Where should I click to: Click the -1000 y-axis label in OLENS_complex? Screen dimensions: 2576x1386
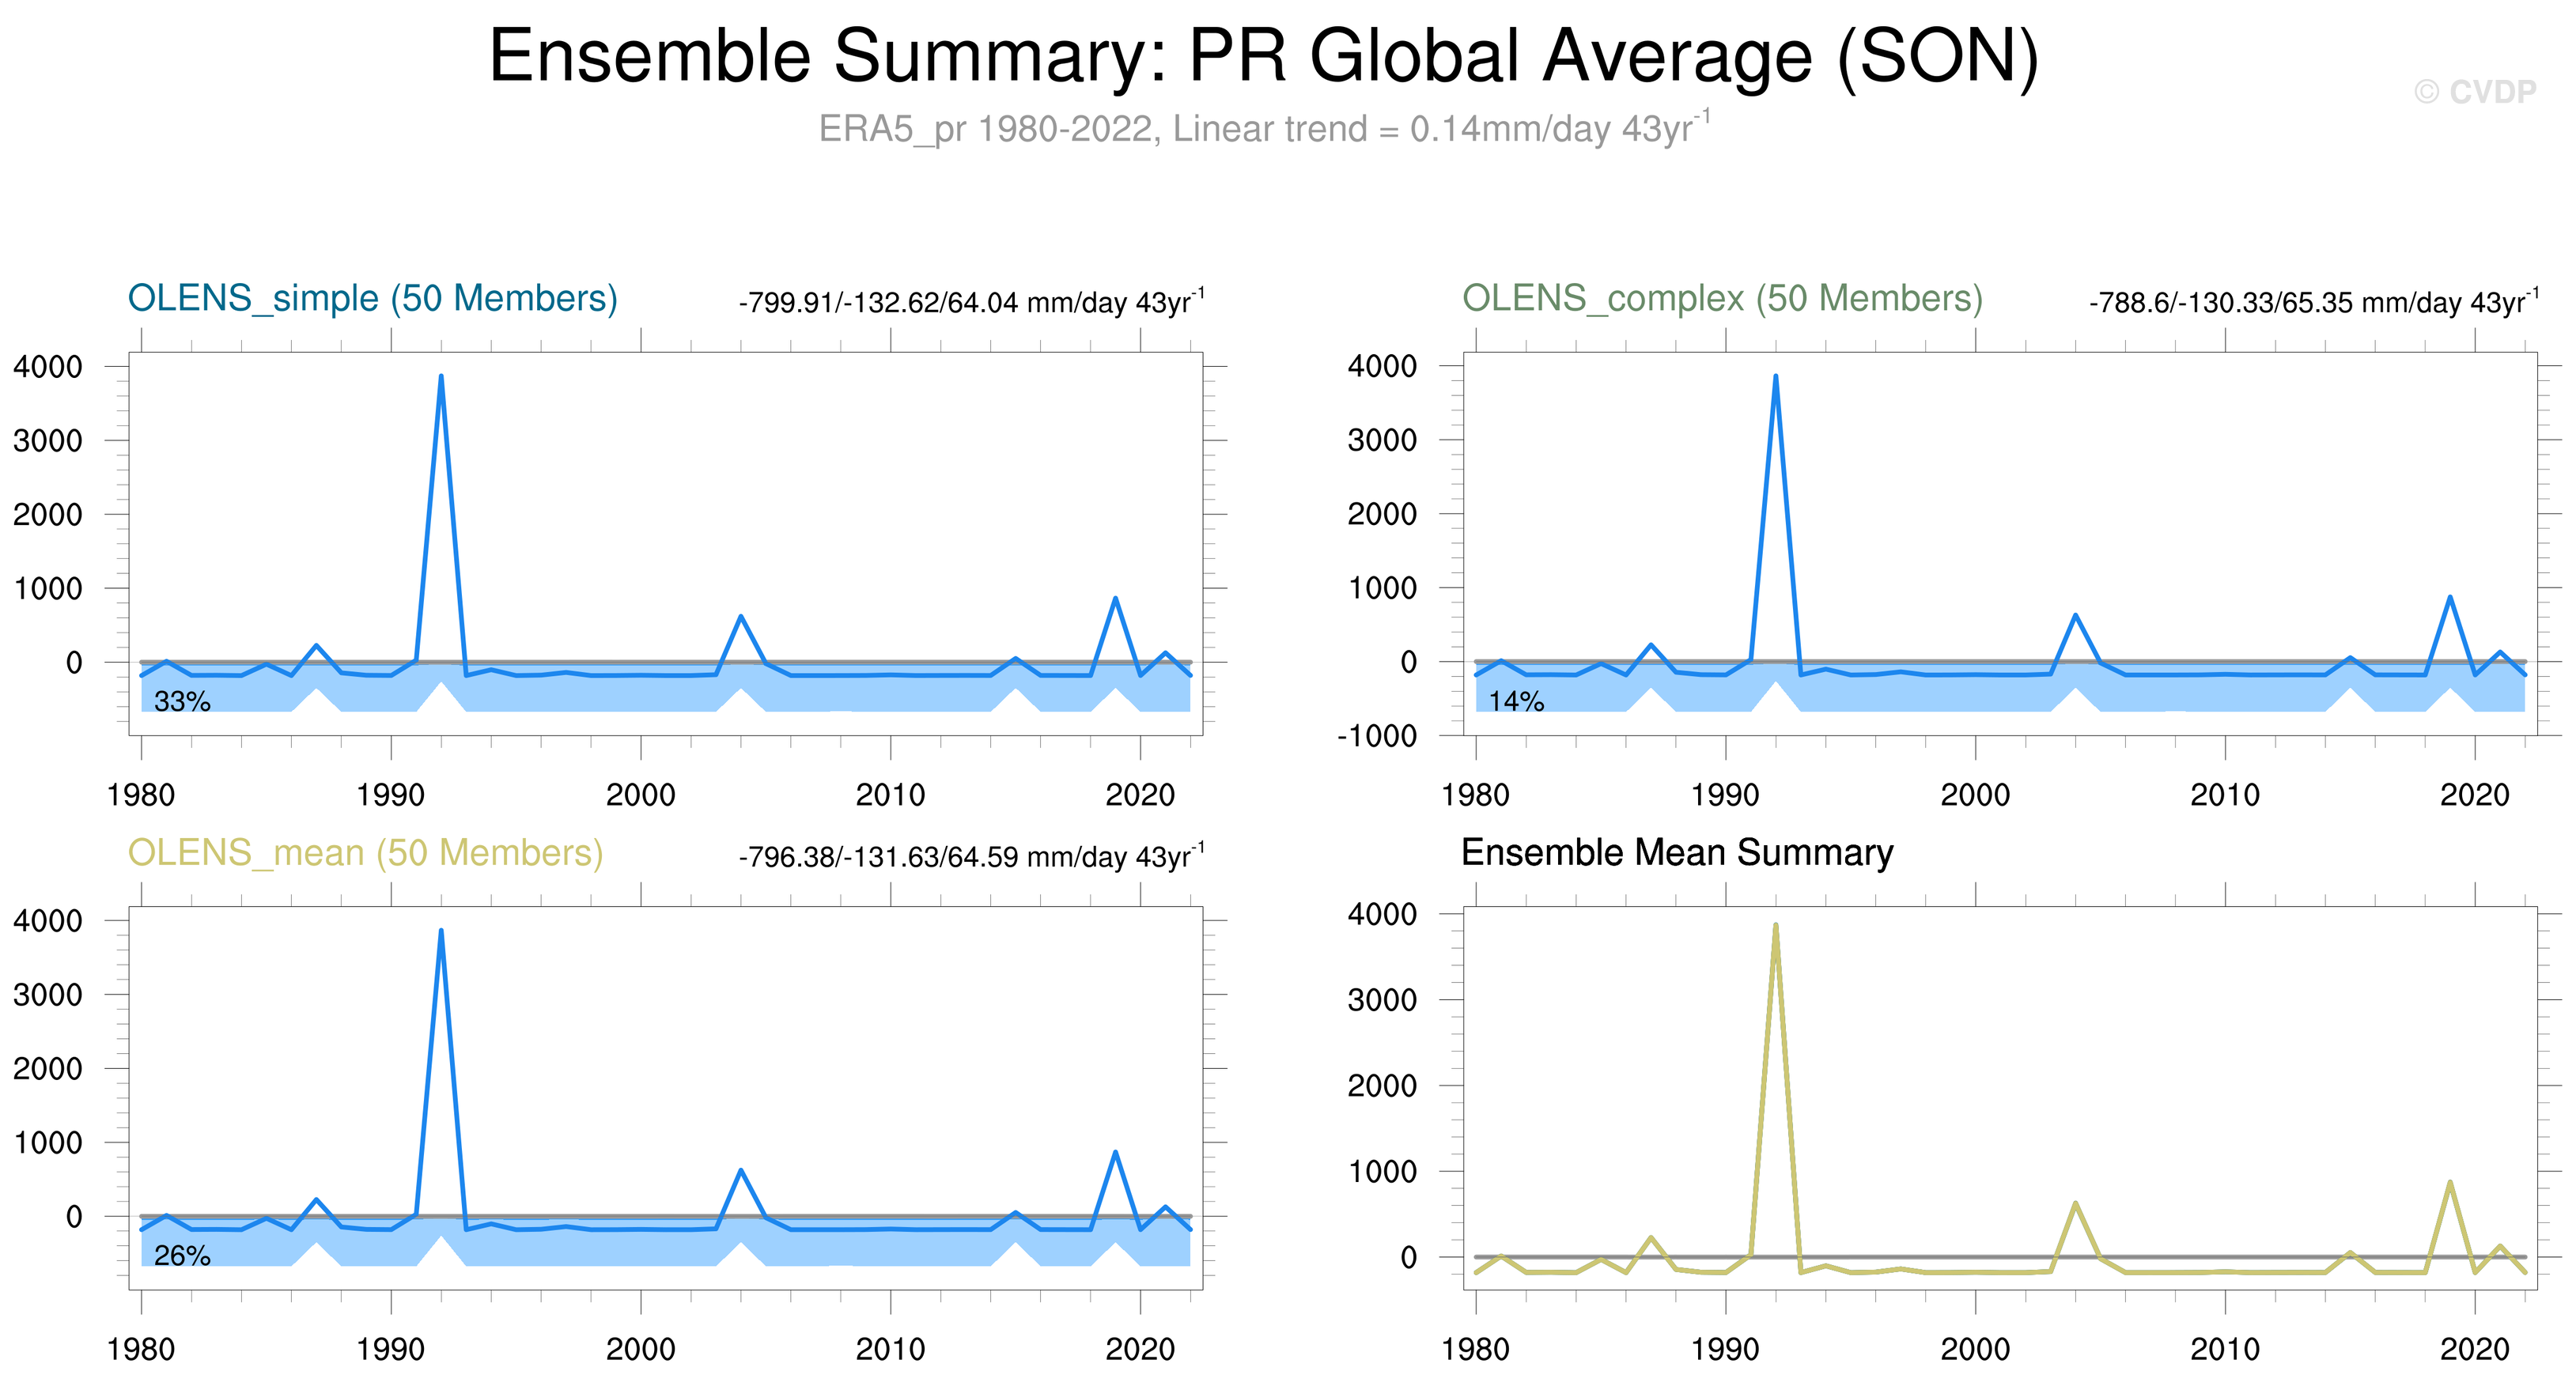coord(1377,736)
